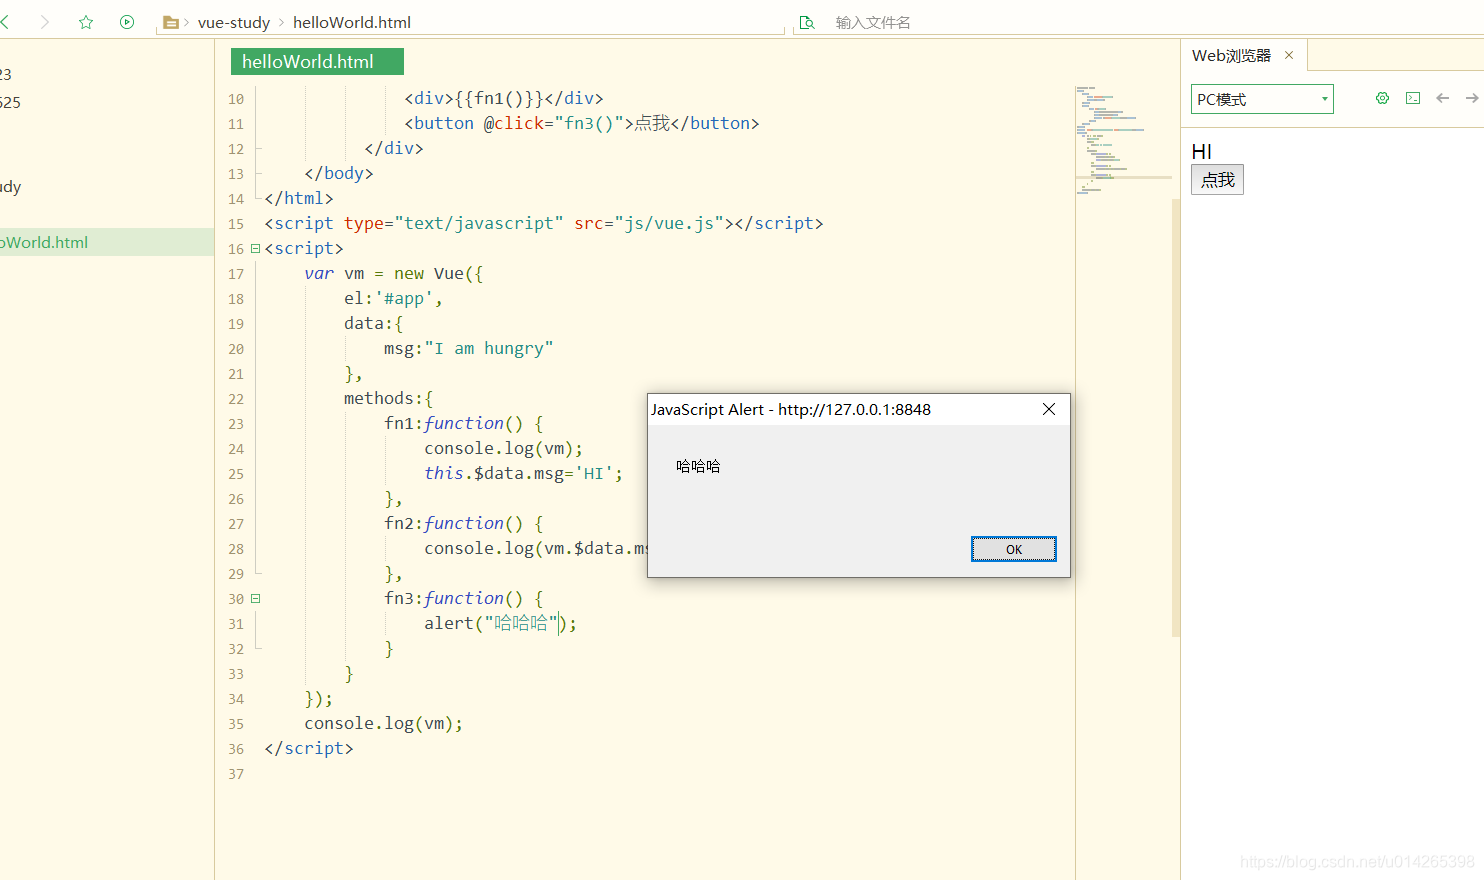Go forward in the Web browser panel
This screenshot has height=880, width=1484.
(1472, 98)
